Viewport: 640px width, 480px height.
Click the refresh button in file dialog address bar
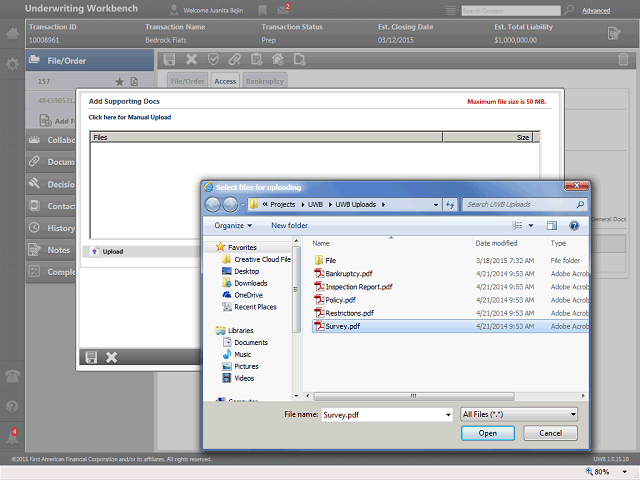tap(450, 204)
